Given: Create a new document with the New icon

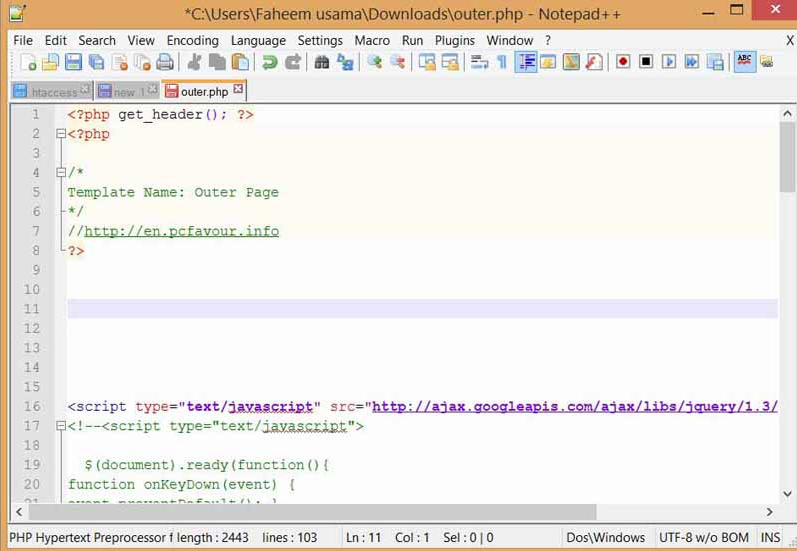Looking at the screenshot, I should [28, 62].
